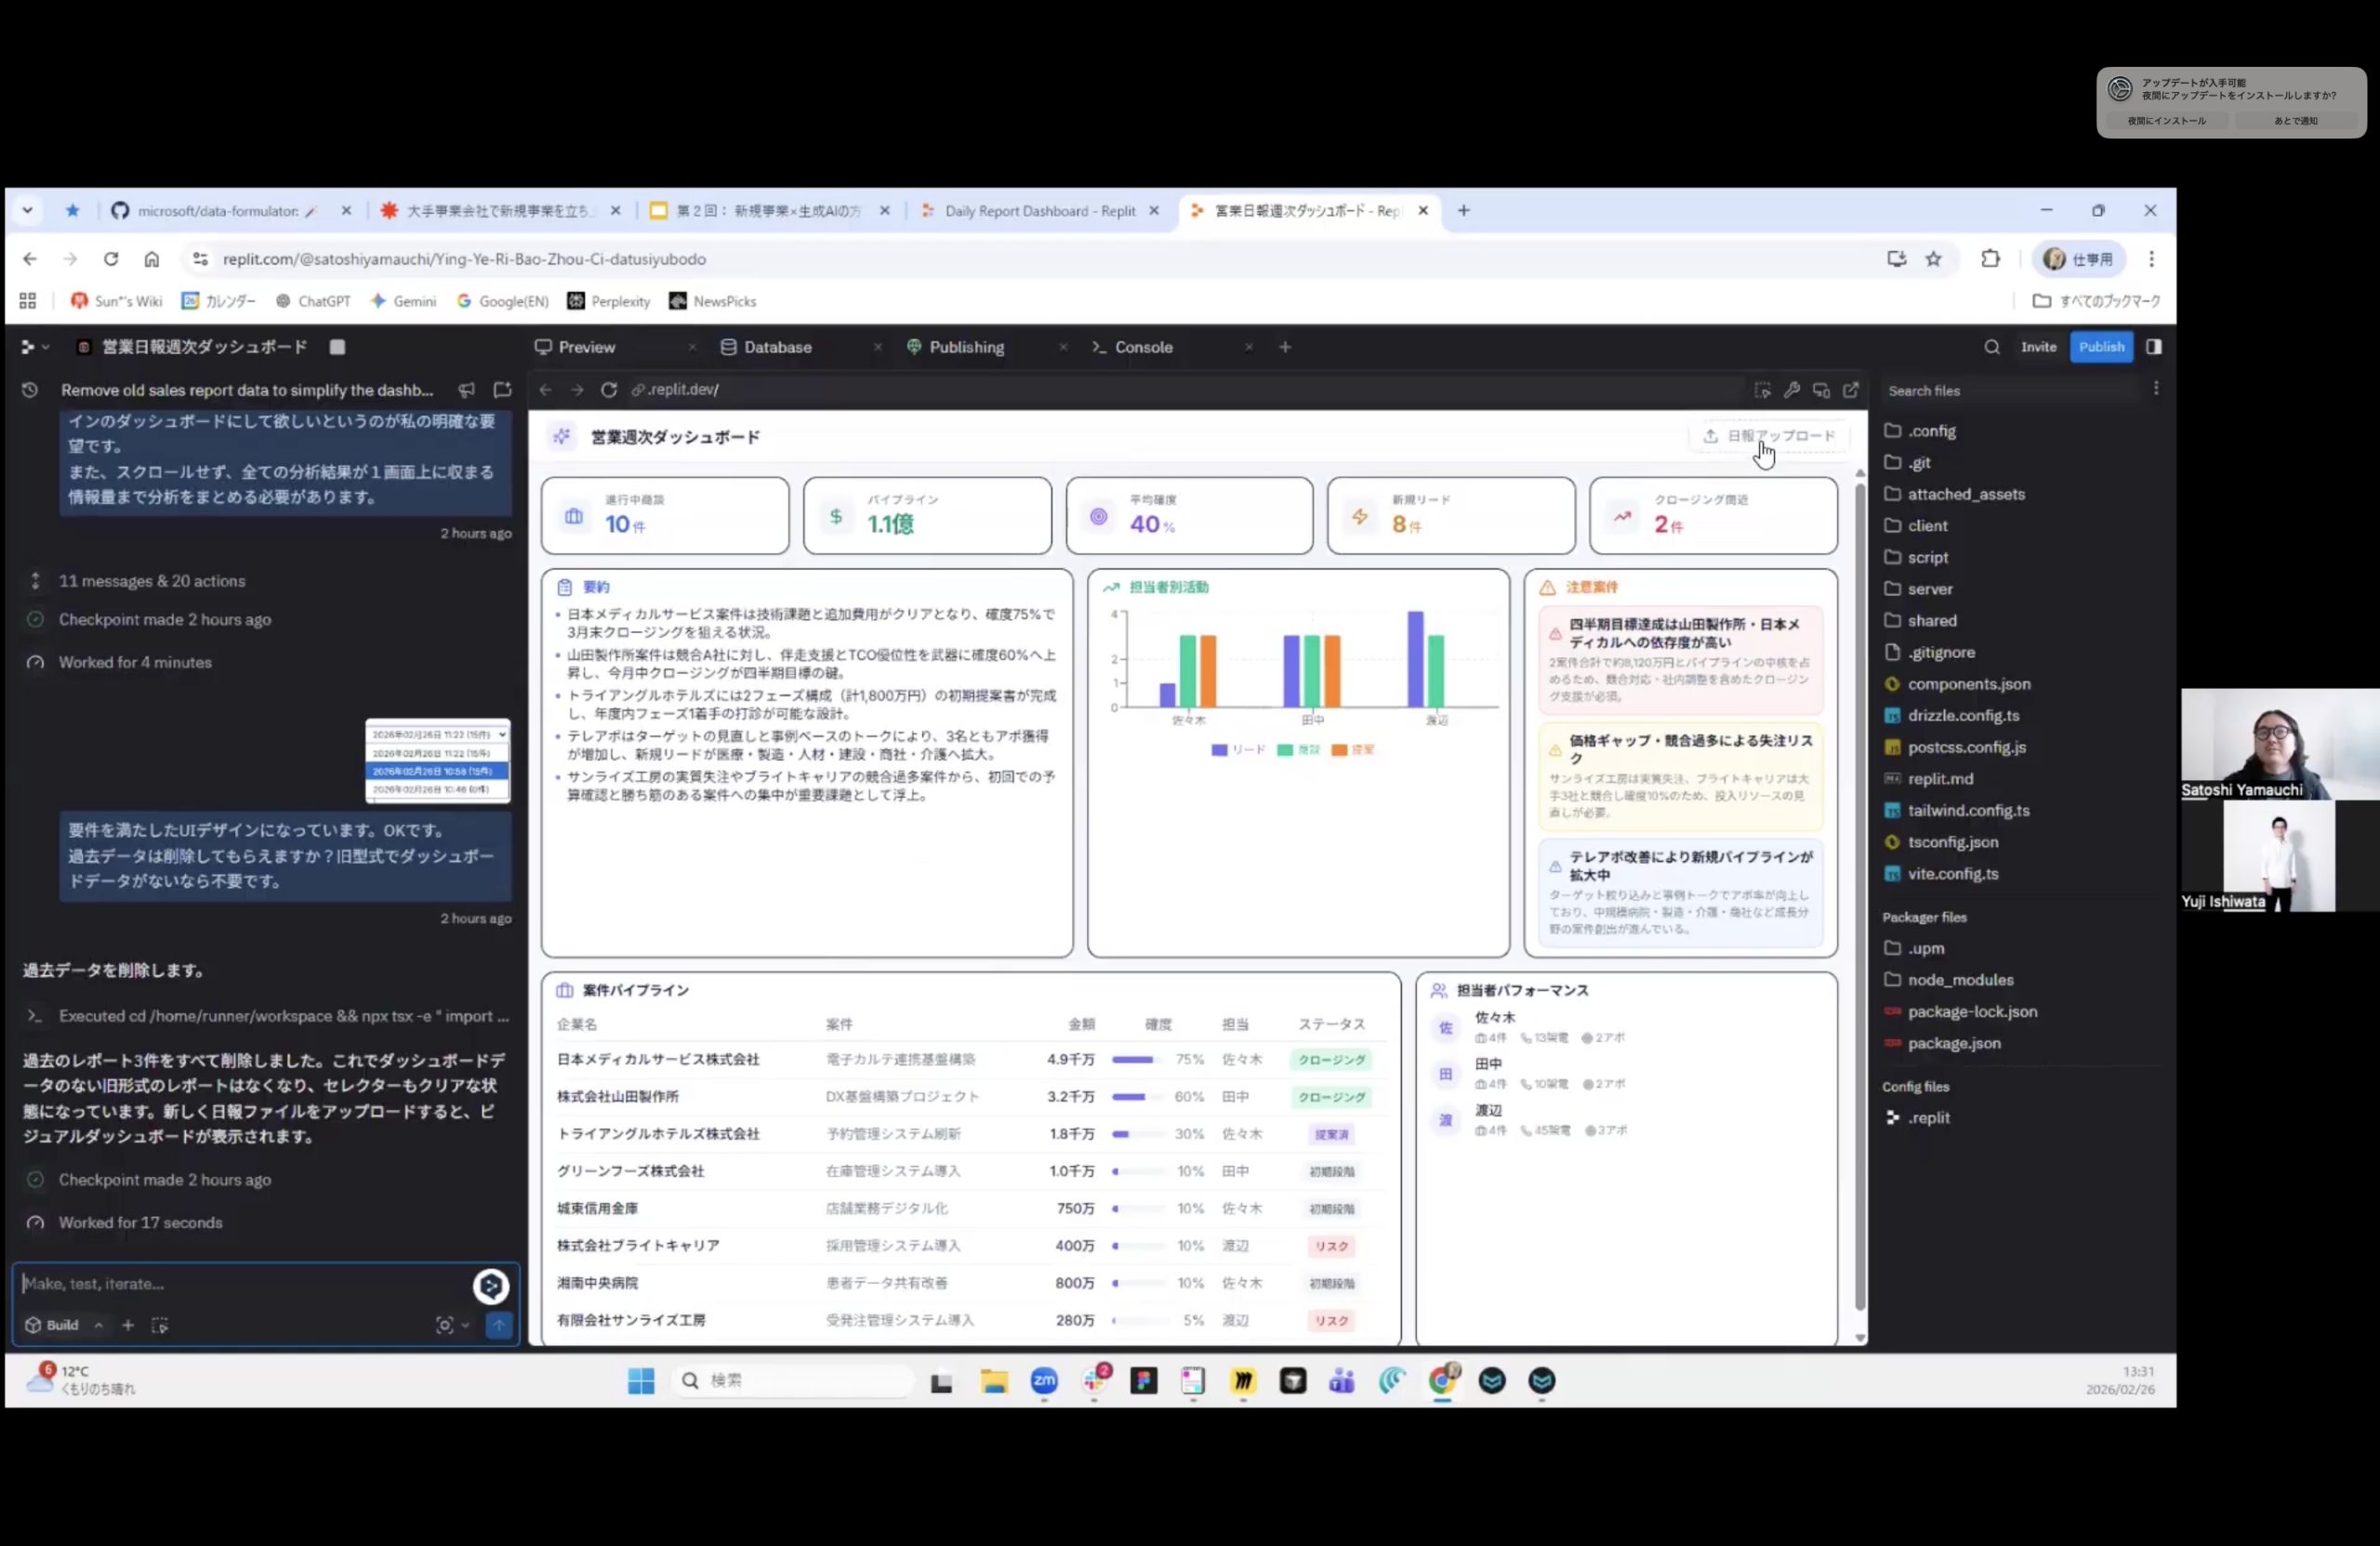Add attachment with the plus icon

(x=128, y=1325)
